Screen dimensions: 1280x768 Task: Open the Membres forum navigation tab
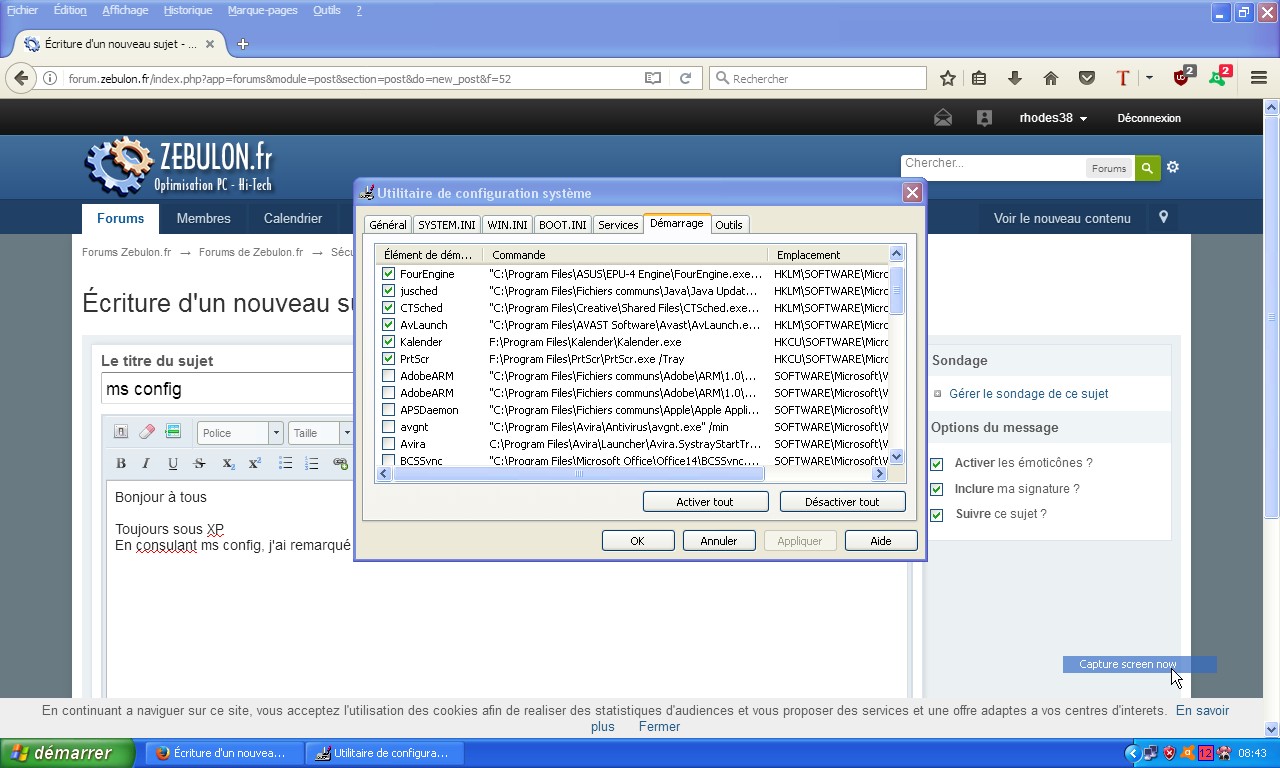click(x=203, y=218)
